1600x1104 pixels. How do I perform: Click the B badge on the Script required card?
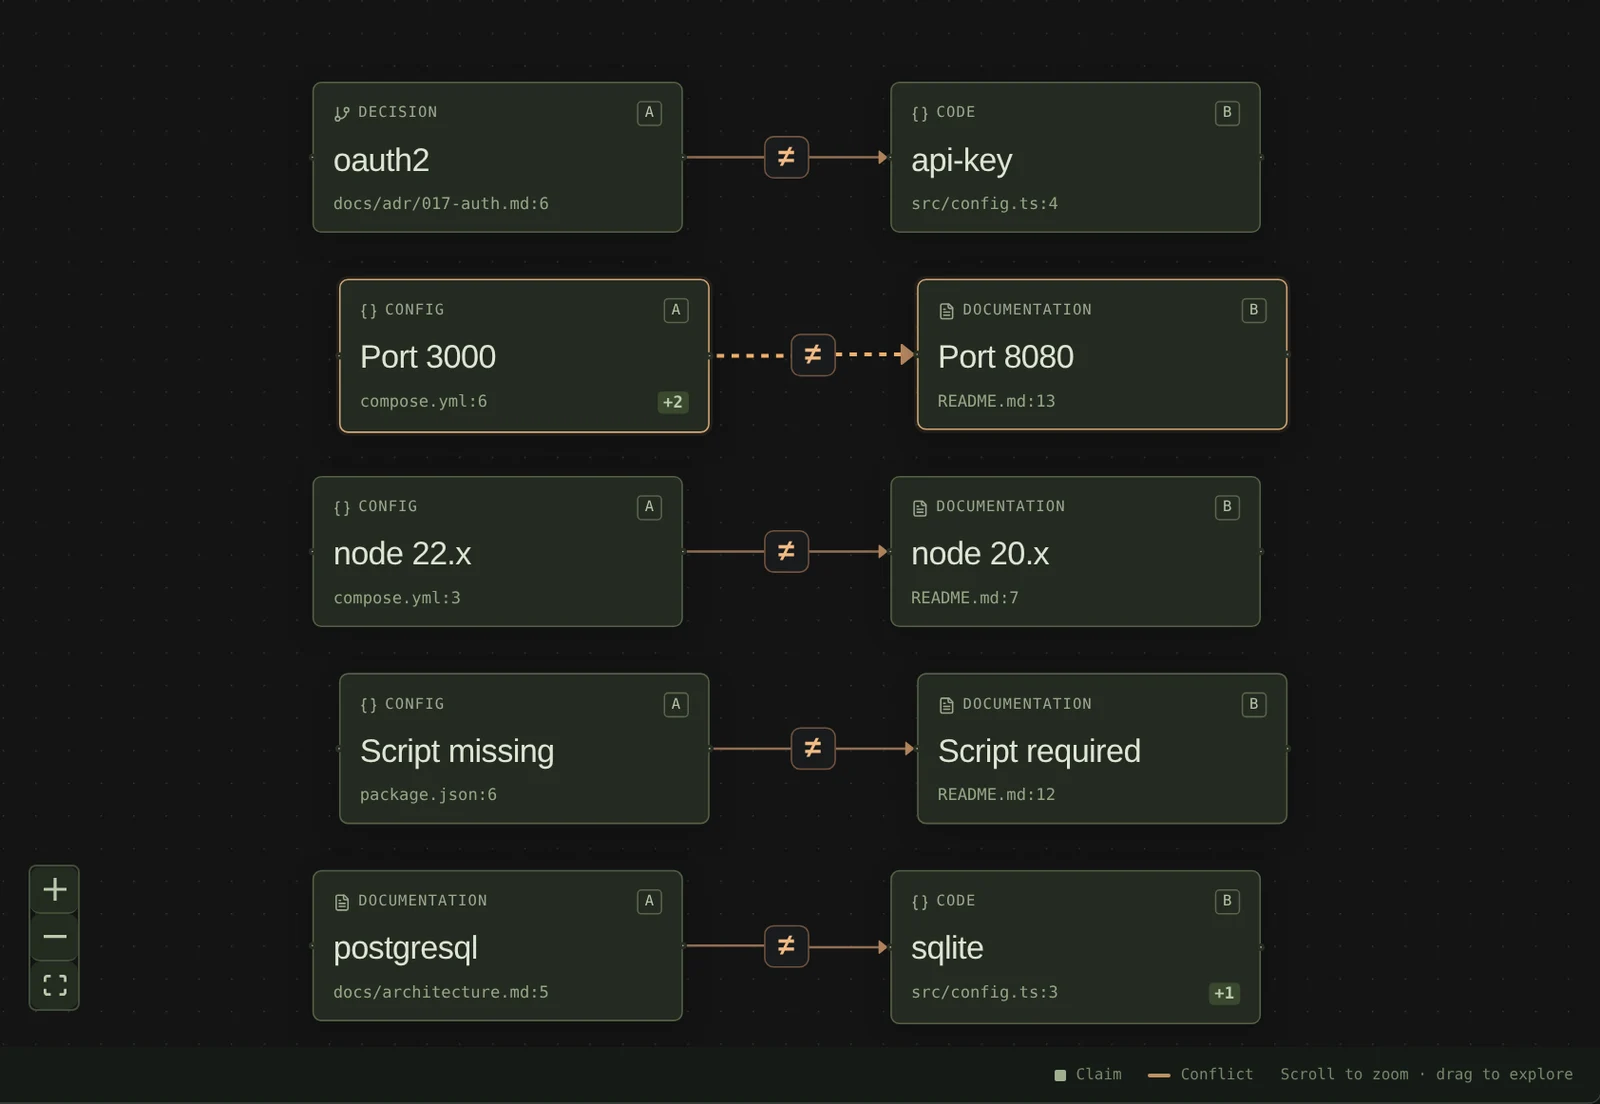click(1254, 704)
